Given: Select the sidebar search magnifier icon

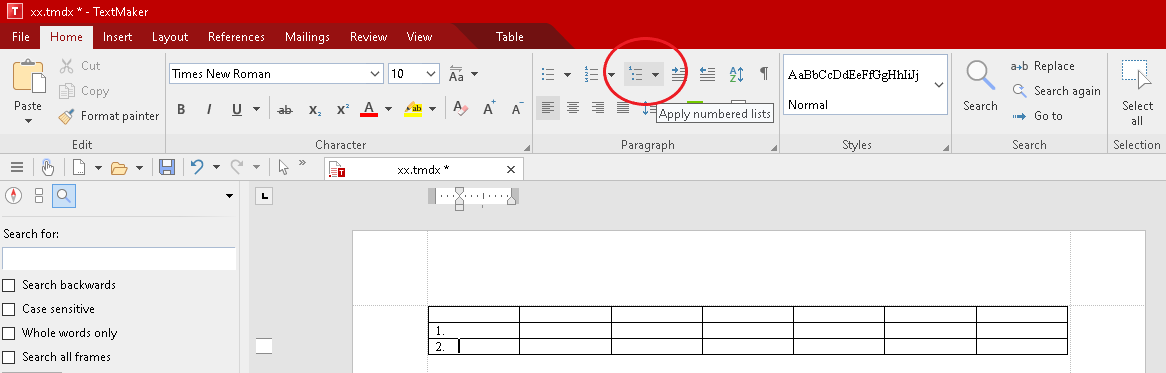Looking at the screenshot, I should [x=64, y=196].
